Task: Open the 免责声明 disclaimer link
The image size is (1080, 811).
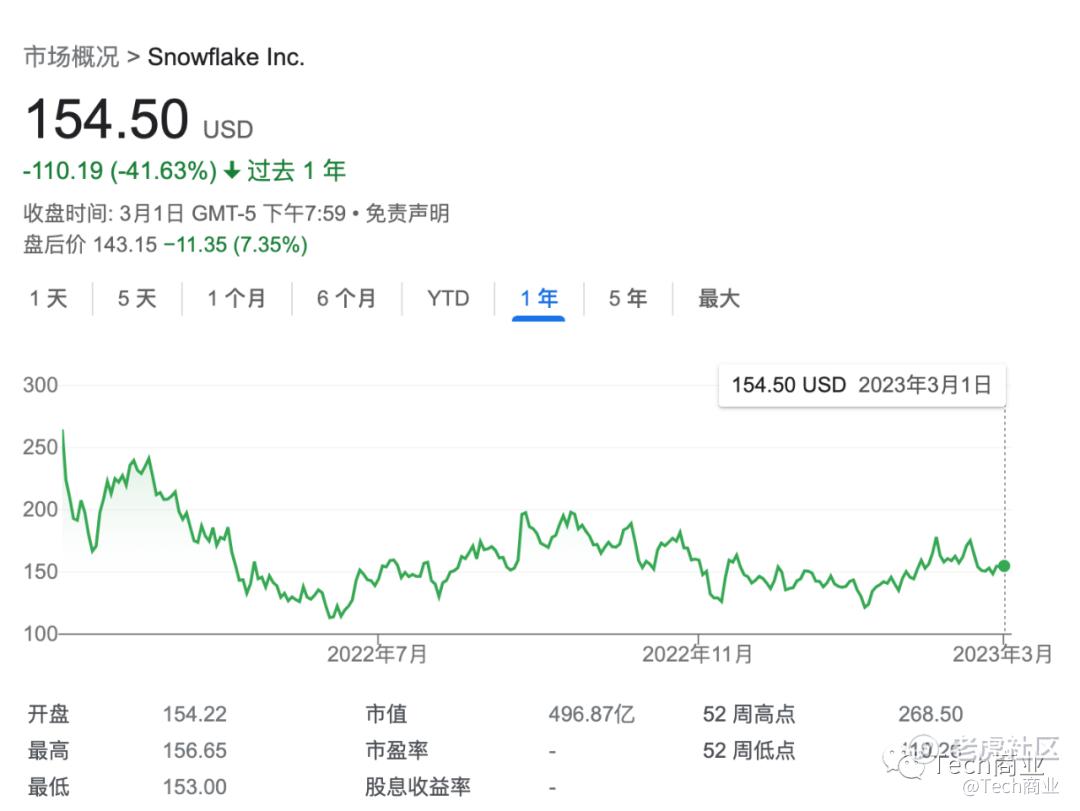Action: click(407, 213)
